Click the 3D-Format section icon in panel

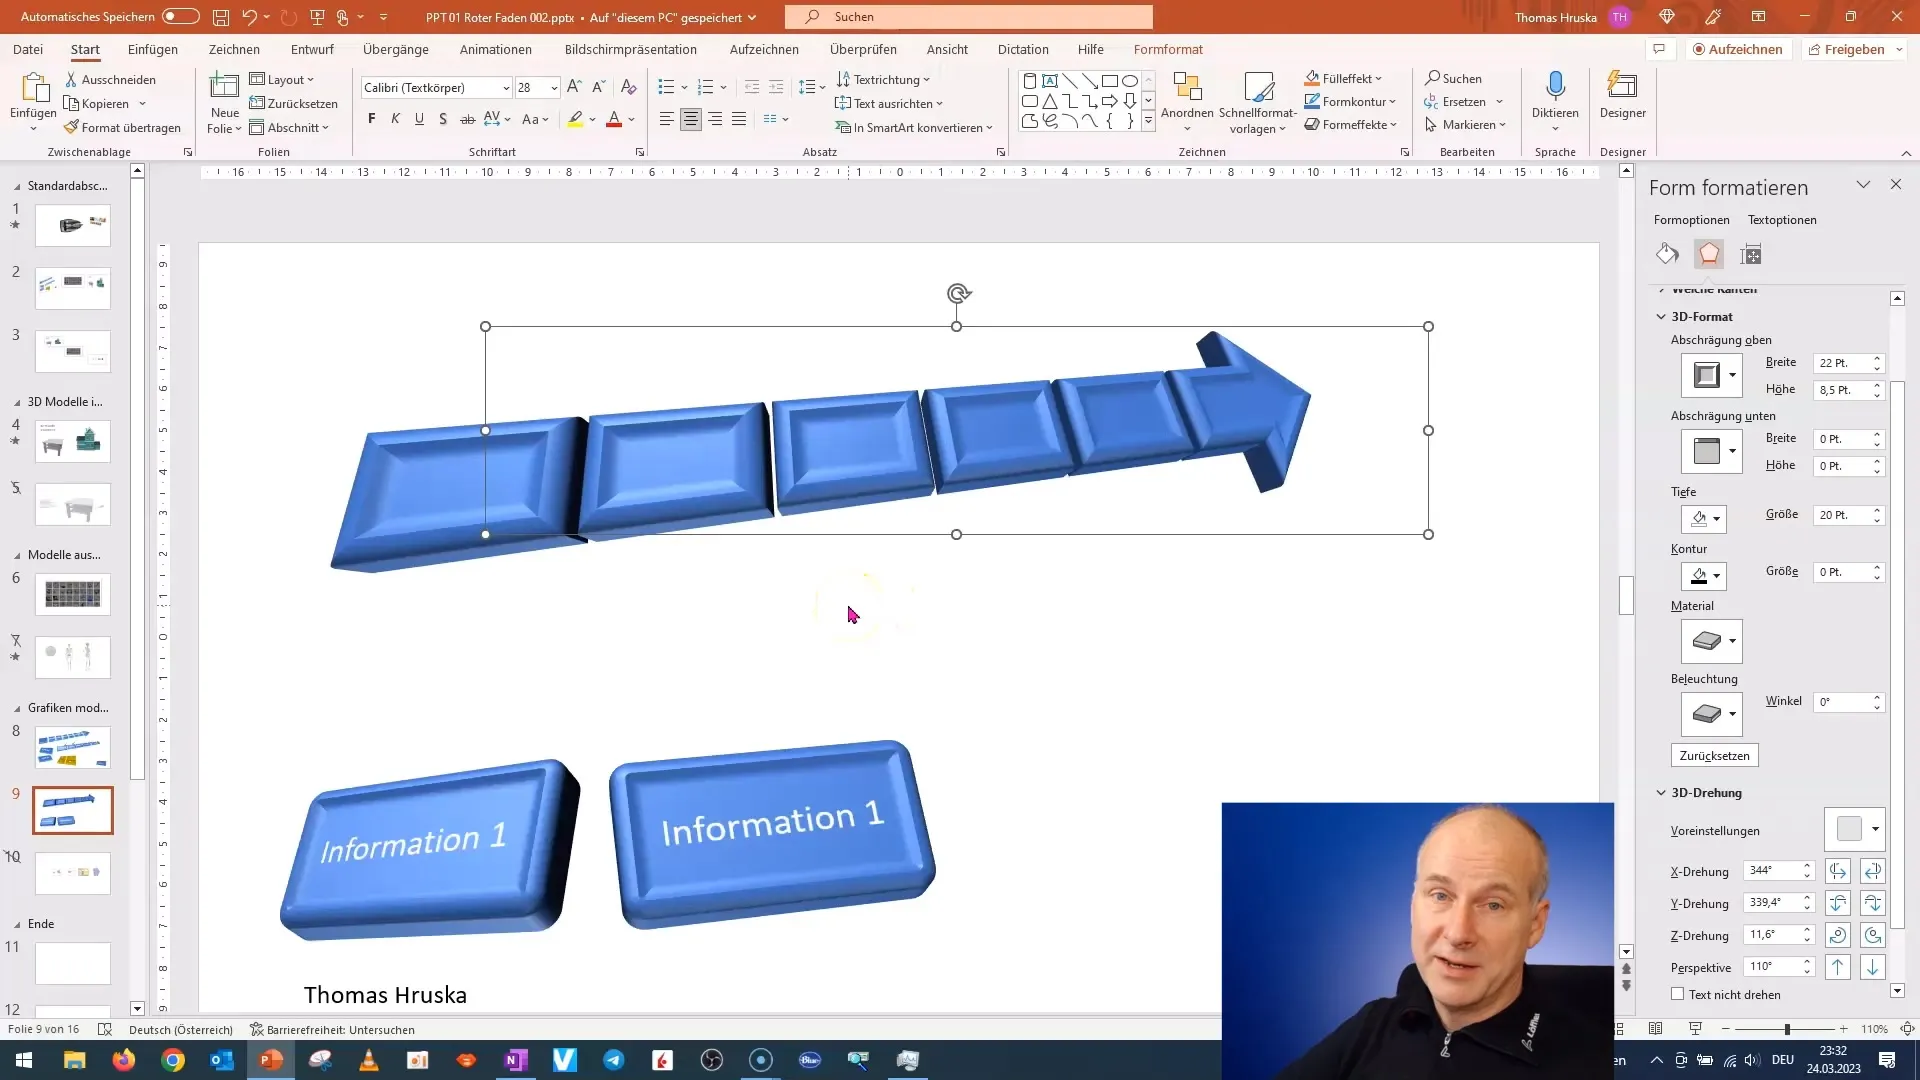[x=1710, y=255]
